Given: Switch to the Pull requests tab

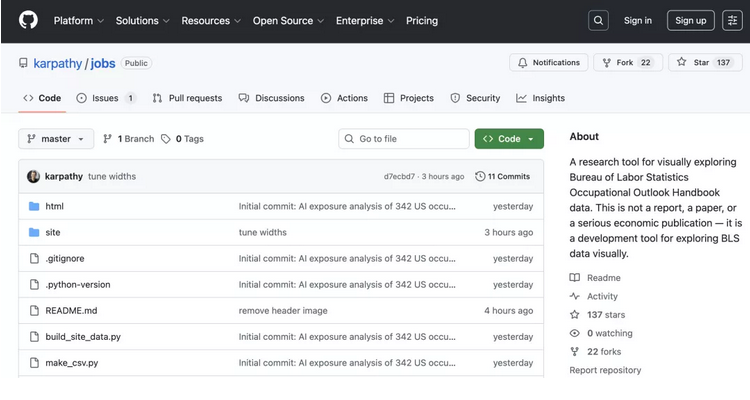Looking at the screenshot, I should click(187, 98).
